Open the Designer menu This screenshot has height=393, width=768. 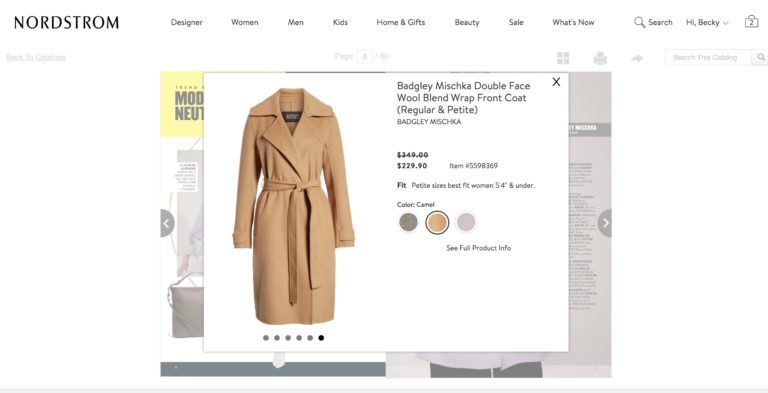tap(187, 22)
